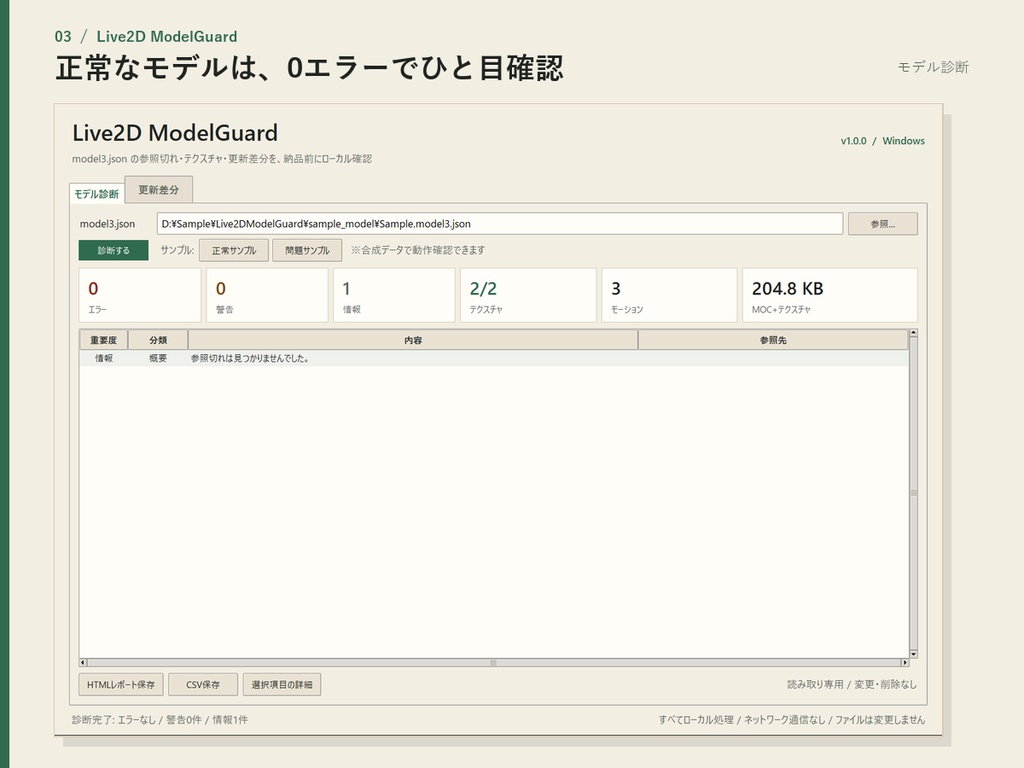Open the 更新差分 tab
1024x768 pixels.
coord(159,189)
